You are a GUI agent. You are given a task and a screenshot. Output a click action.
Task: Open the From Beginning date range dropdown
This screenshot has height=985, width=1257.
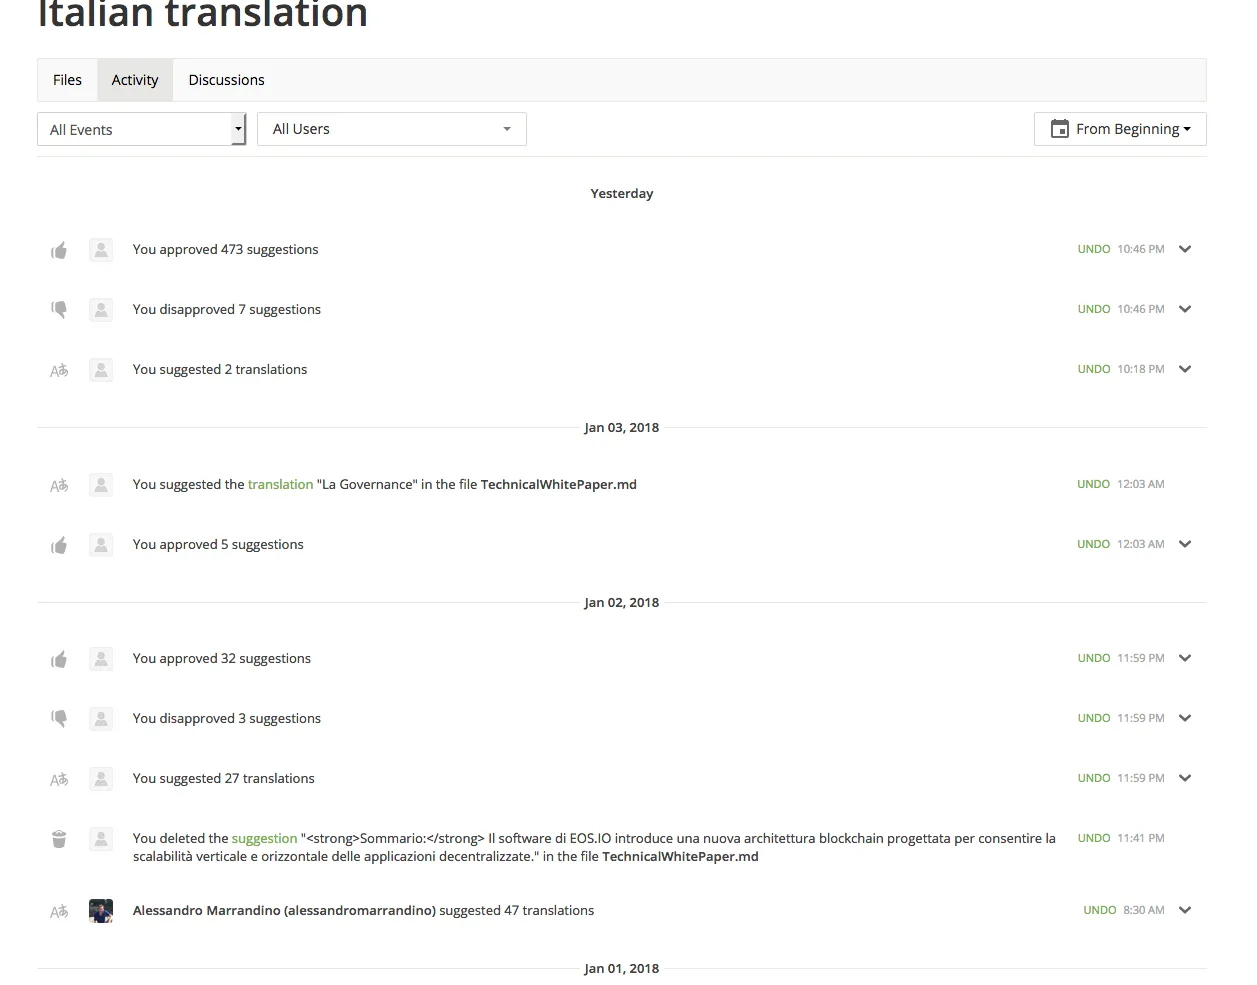[x=1120, y=129]
